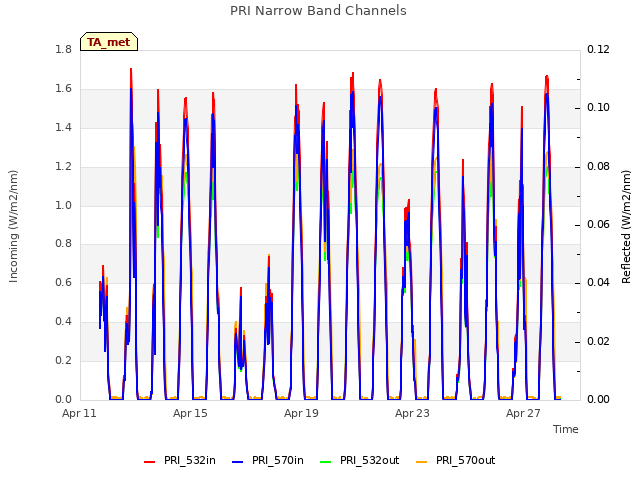Click the orange PRI_570out legend swatch
Viewport: 640px width, 480px height.
pos(422,462)
